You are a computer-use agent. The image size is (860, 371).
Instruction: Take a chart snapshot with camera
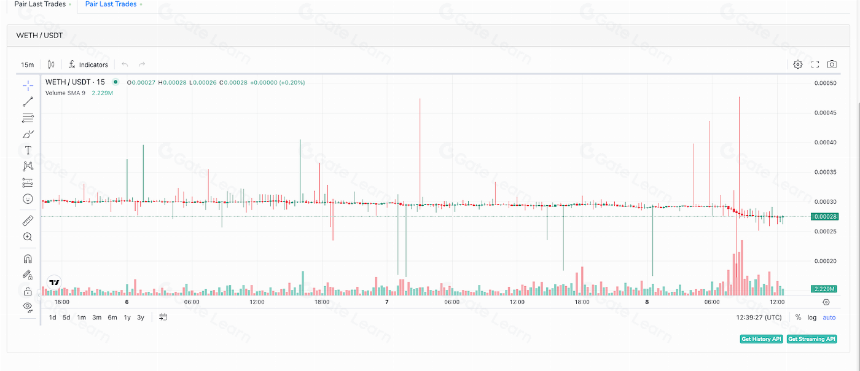pos(832,64)
